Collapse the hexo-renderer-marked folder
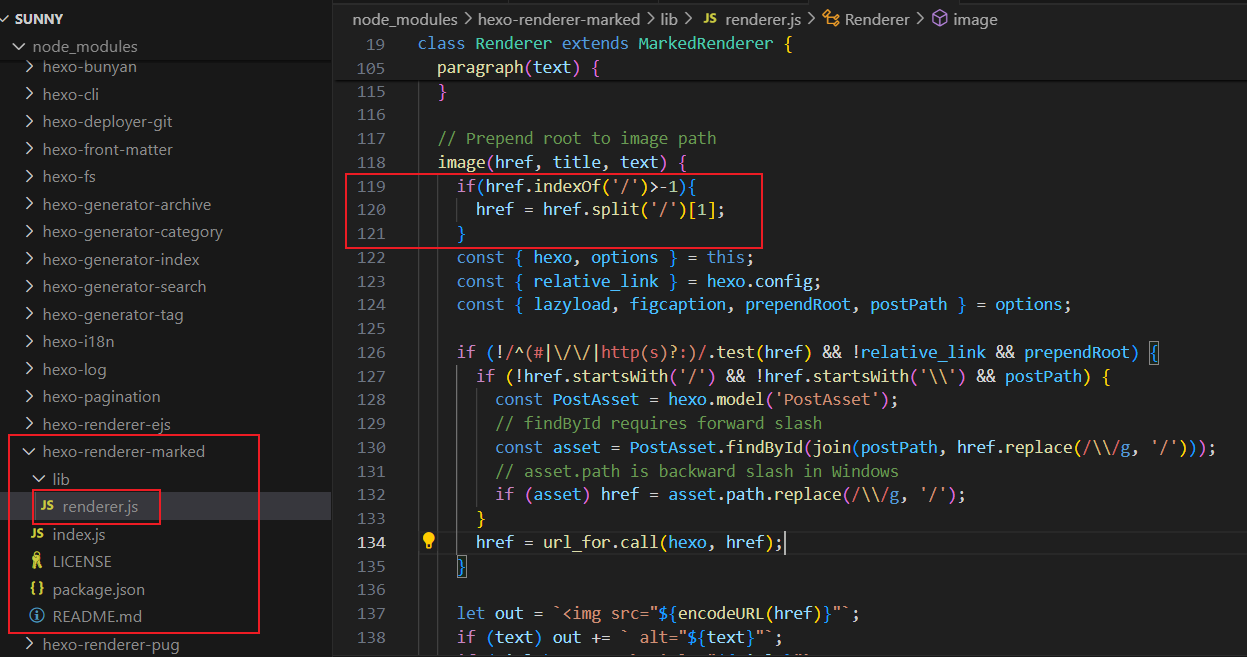 tap(29, 451)
